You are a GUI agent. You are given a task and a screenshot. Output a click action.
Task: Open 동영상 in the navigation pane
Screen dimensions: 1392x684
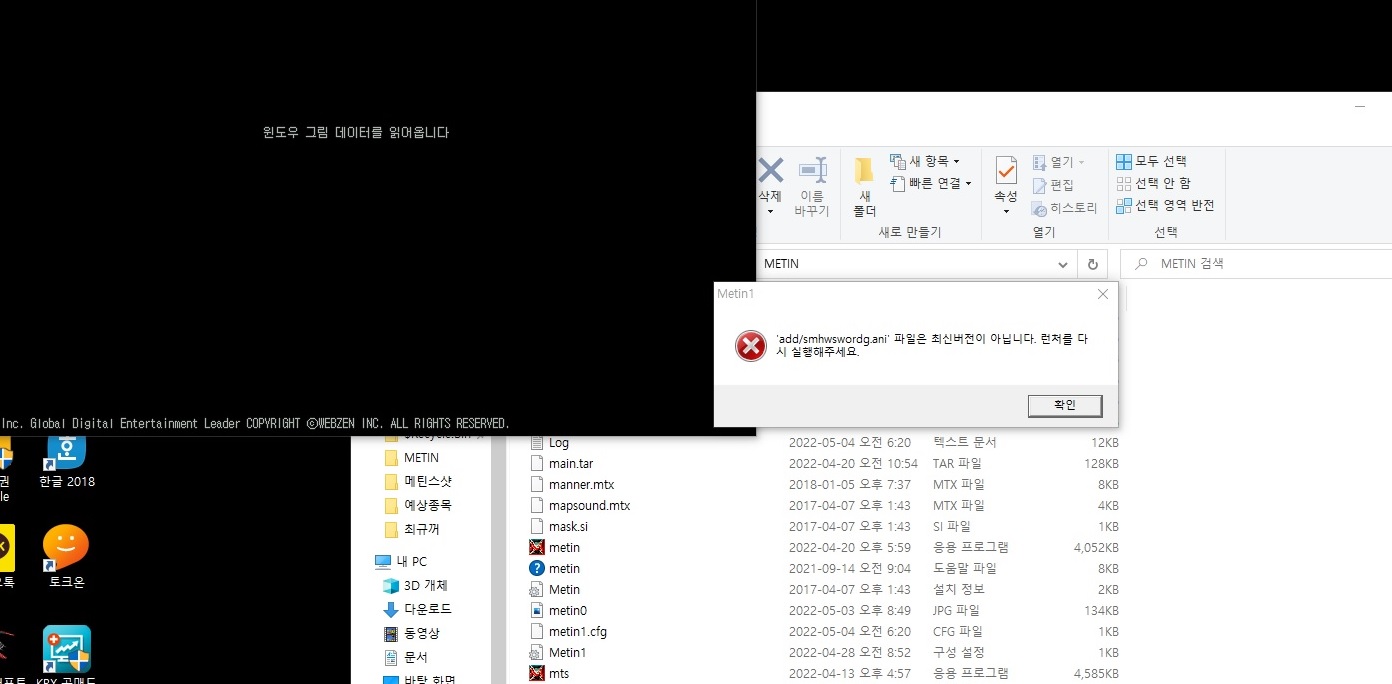421,633
